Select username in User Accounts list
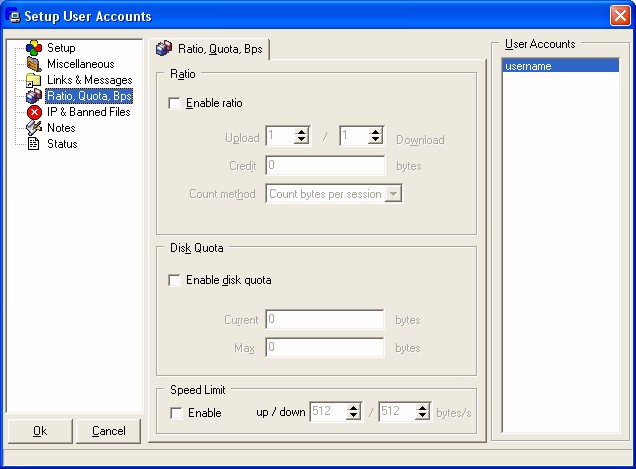The image size is (636, 469). click(x=561, y=66)
